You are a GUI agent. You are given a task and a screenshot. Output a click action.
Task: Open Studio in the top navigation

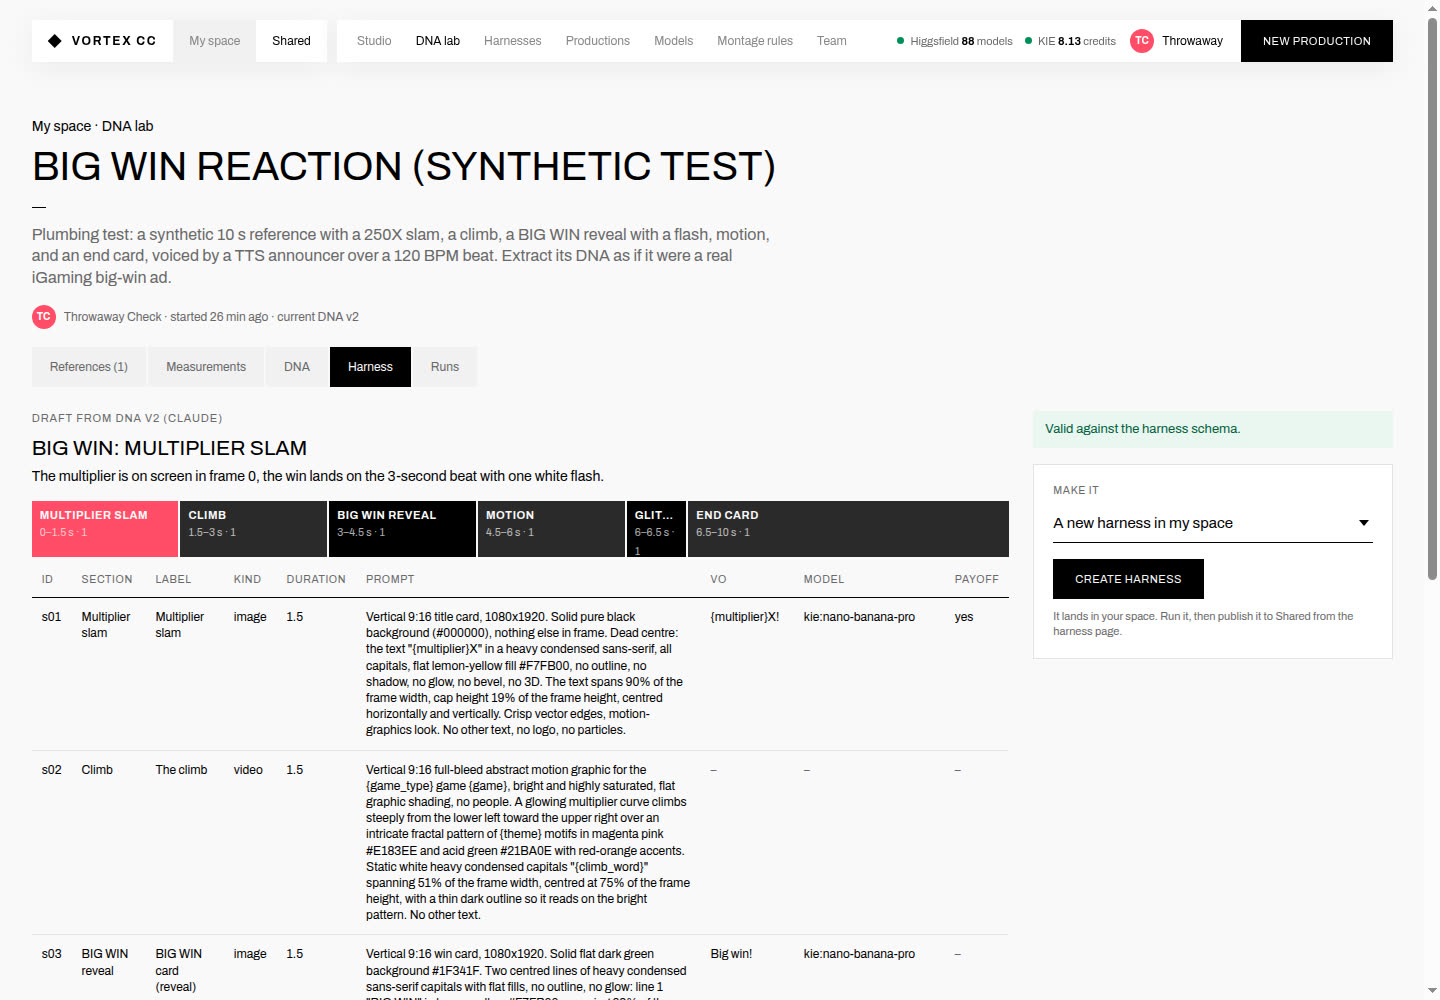374,41
